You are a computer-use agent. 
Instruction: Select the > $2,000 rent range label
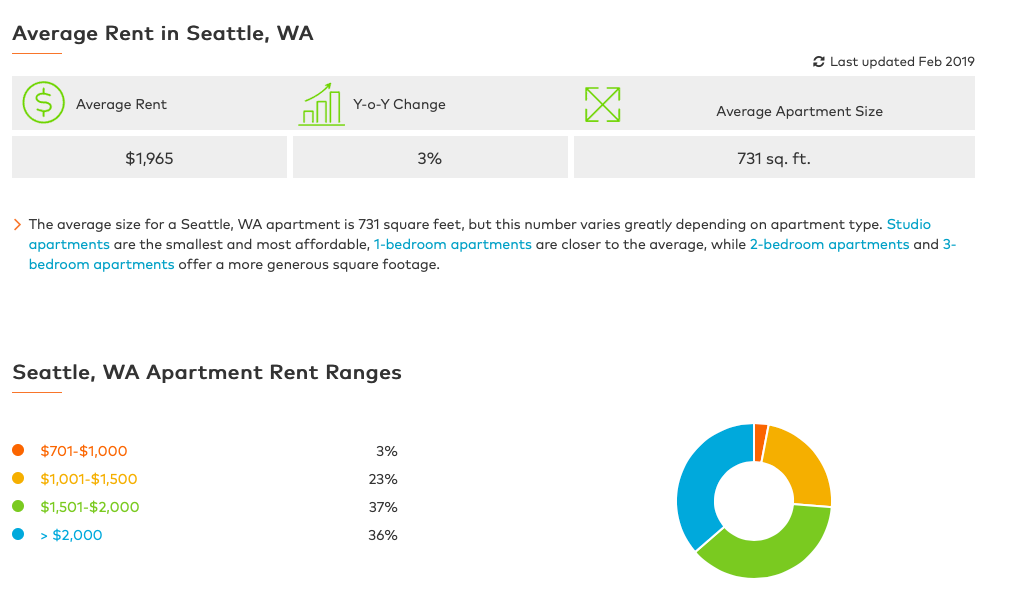71,535
